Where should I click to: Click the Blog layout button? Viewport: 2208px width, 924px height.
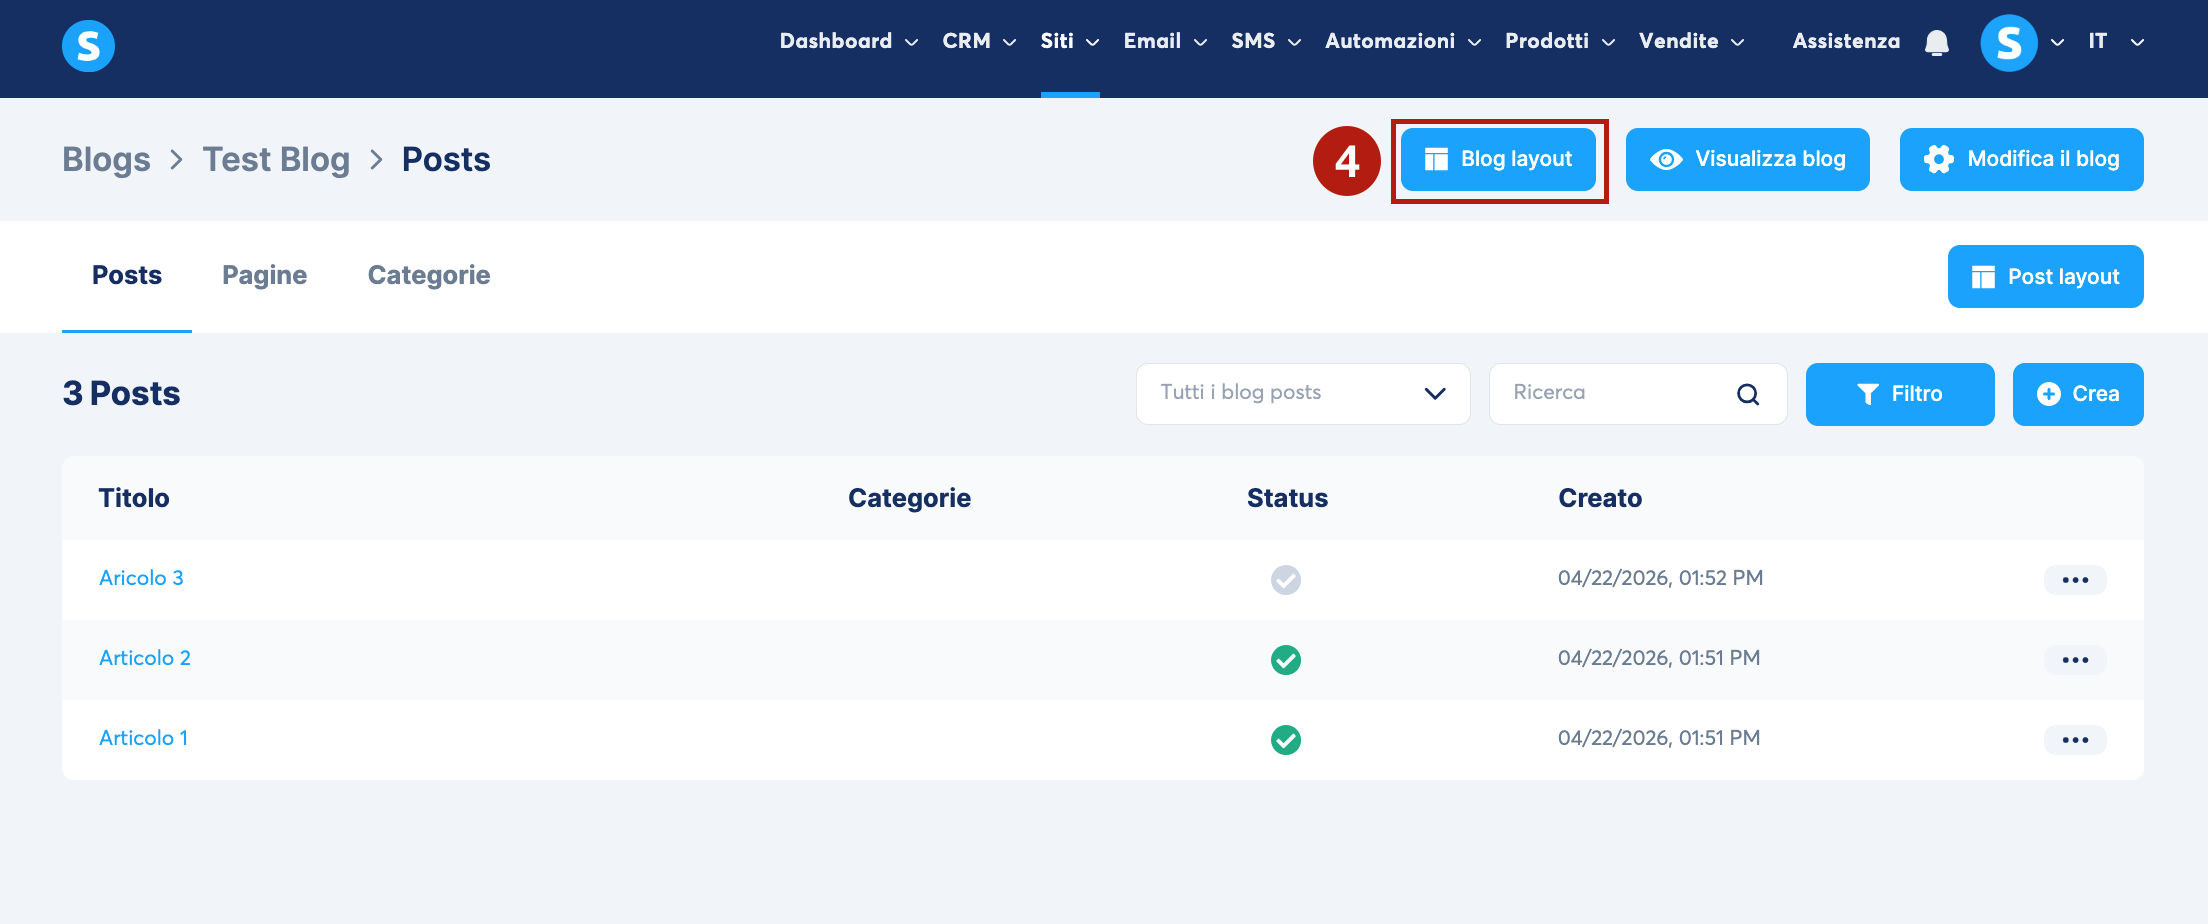1498,159
